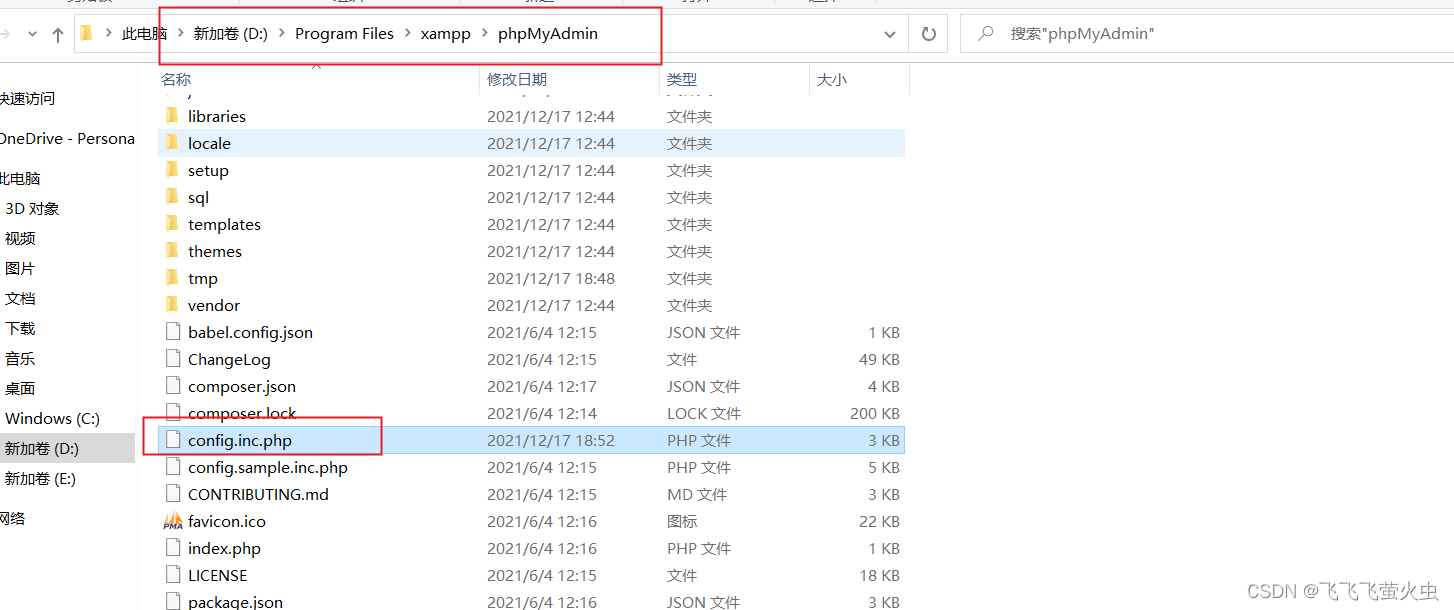Select the vendor folder icon

click(171, 305)
